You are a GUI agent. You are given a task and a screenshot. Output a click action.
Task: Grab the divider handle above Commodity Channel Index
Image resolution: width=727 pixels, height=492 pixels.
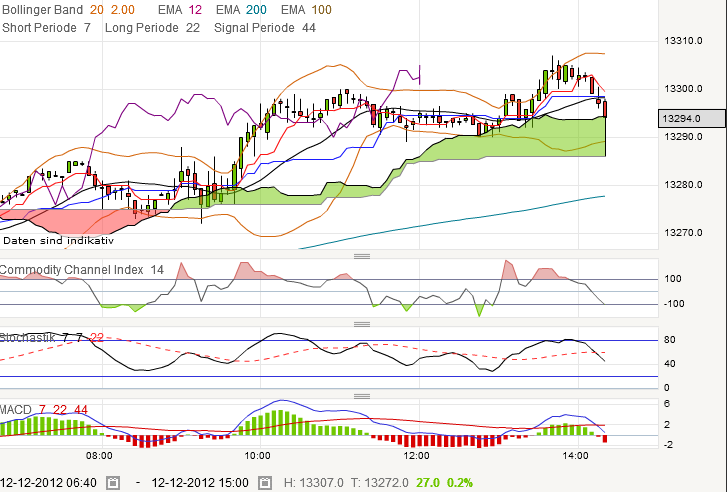(x=362, y=256)
